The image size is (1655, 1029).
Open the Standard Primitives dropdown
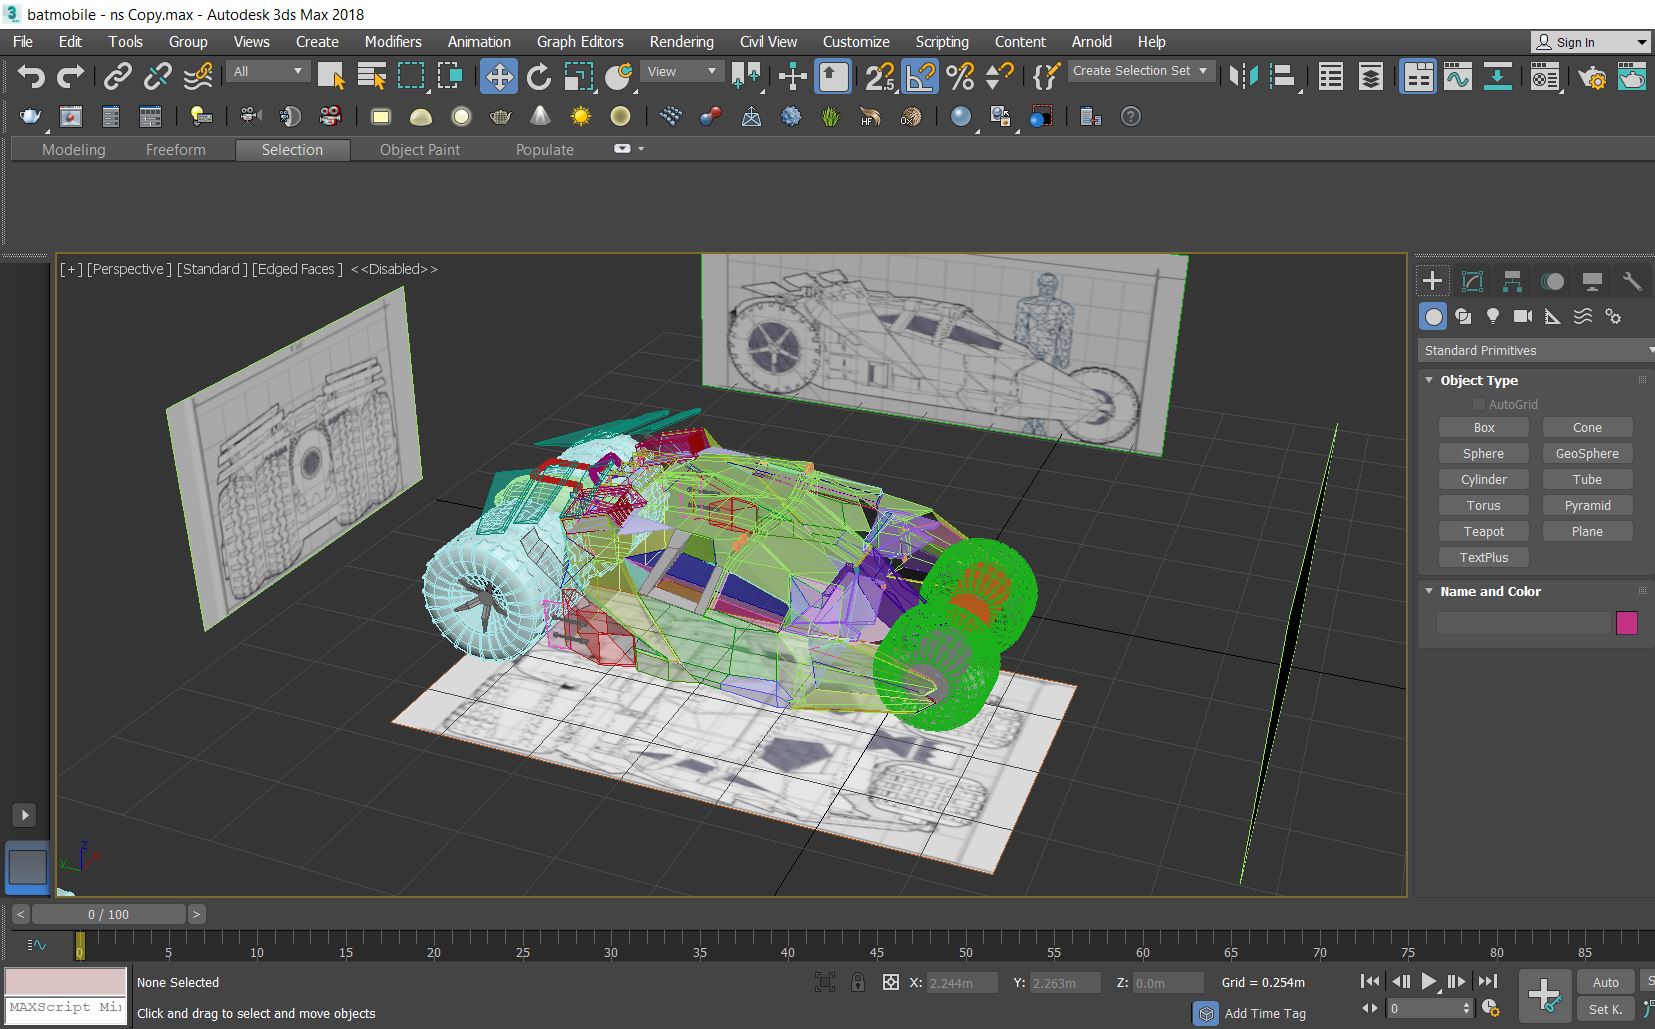coord(1536,350)
